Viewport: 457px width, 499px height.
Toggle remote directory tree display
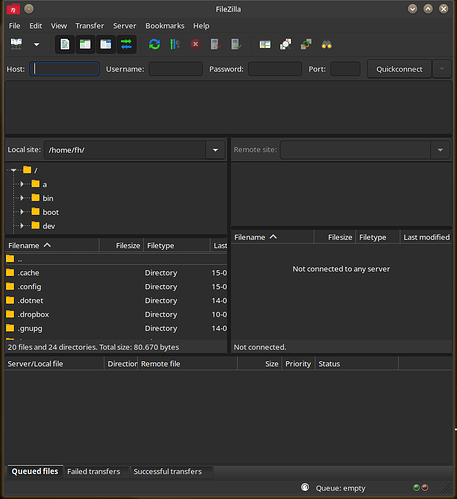click(x=106, y=44)
